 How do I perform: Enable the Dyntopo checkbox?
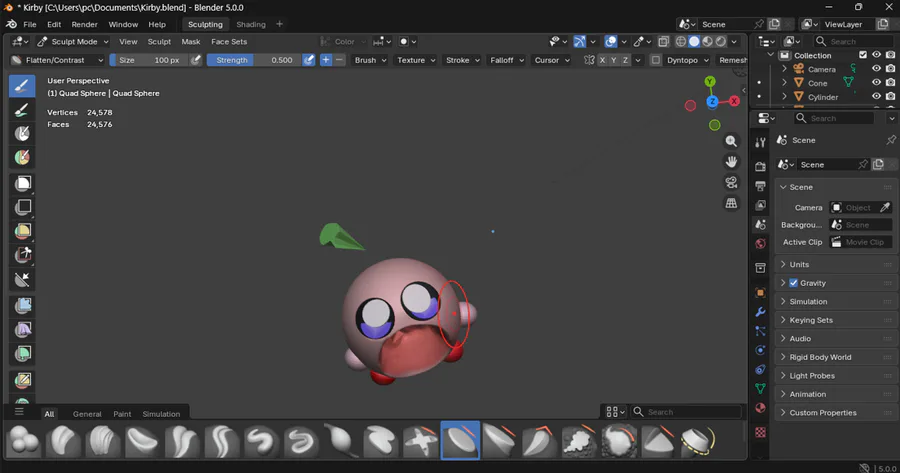point(655,60)
